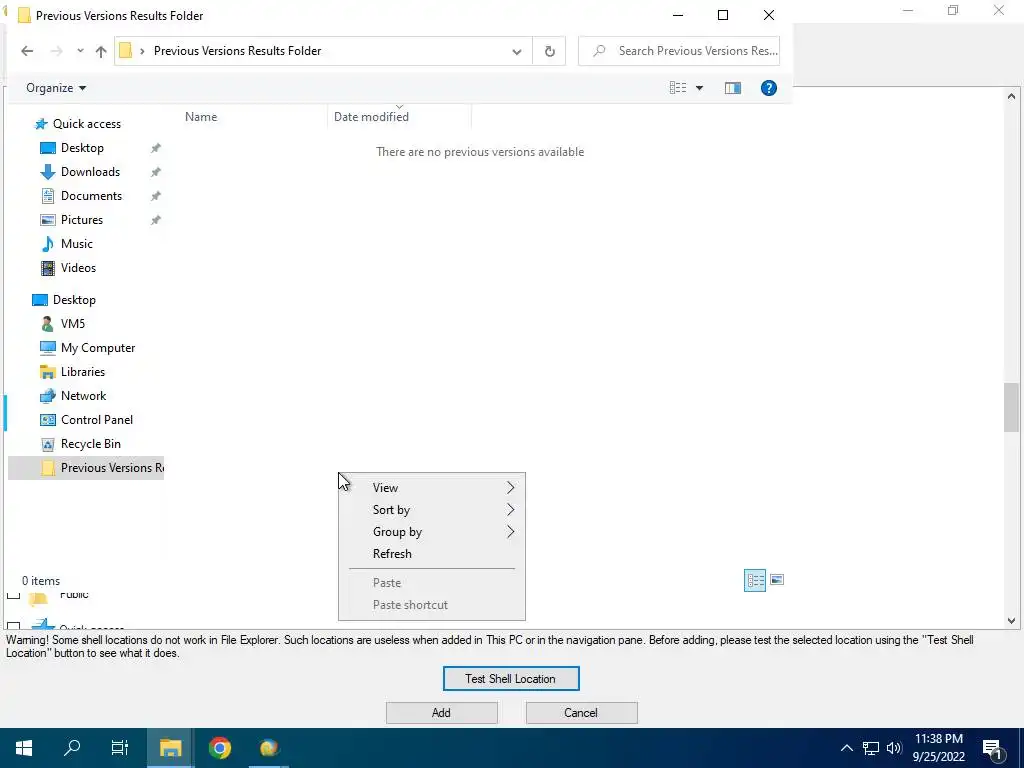This screenshot has height=768, width=1024.
Task: Select Previous Versions Results tree item
Action: [x=86, y=468]
